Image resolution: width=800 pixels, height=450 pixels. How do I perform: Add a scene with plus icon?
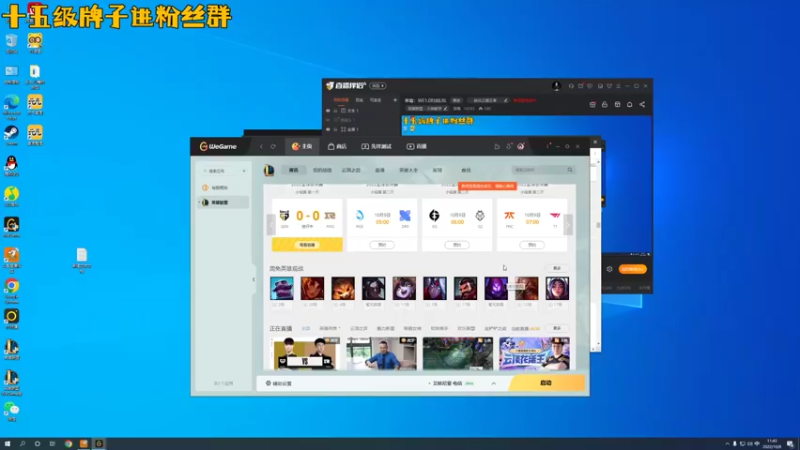coord(394,101)
